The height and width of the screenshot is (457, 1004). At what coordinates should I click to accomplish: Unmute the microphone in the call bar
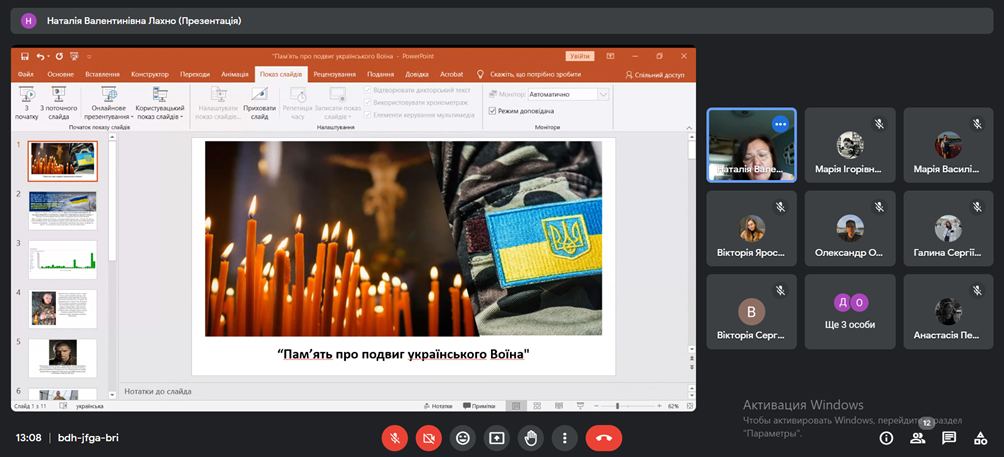coord(396,438)
